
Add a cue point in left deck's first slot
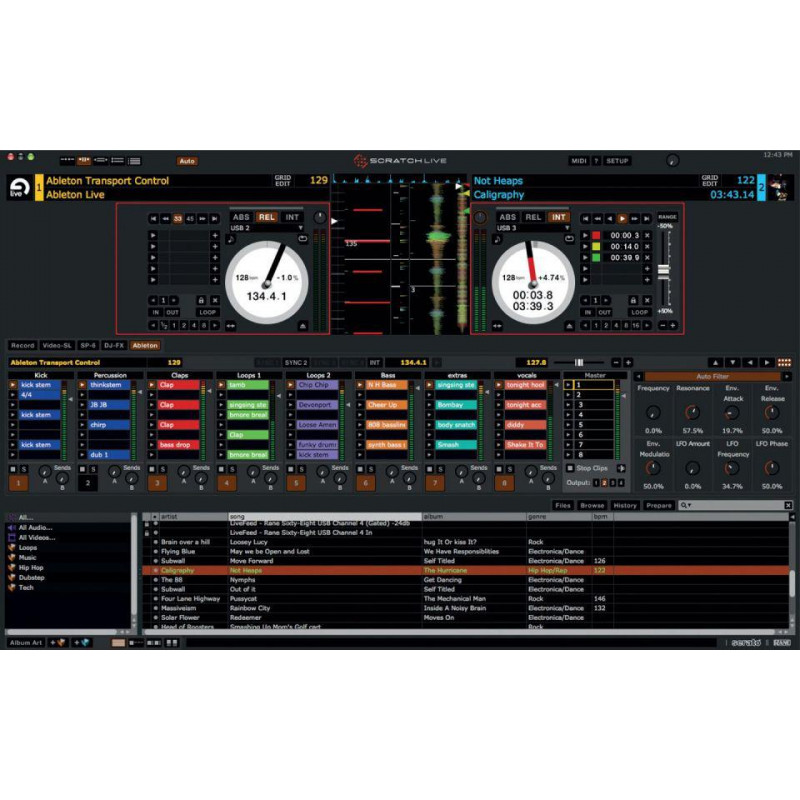tap(215, 236)
